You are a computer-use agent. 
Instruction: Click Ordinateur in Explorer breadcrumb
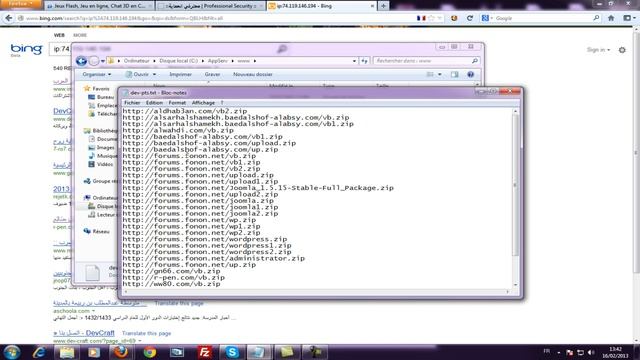click(x=136, y=61)
